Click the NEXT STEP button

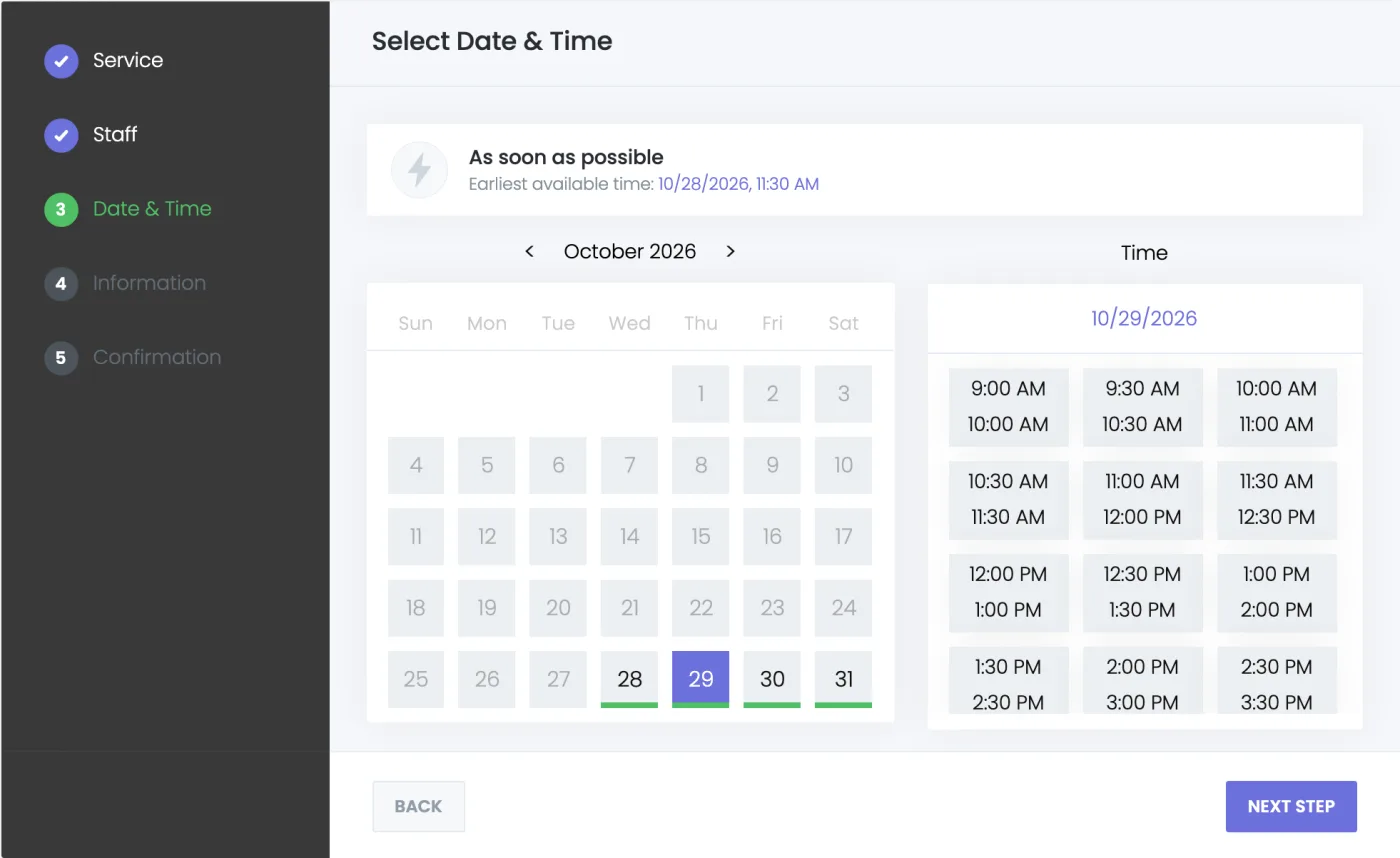coord(1291,806)
